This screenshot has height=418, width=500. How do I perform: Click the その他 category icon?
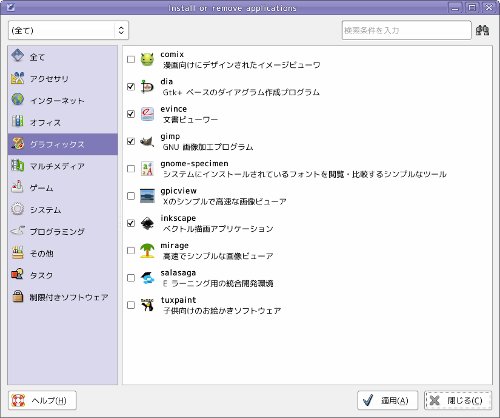tap(17, 253)
